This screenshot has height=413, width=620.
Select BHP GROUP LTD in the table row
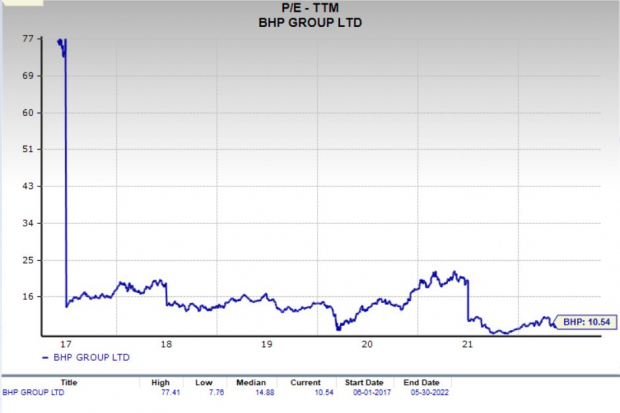coord(35,393)
